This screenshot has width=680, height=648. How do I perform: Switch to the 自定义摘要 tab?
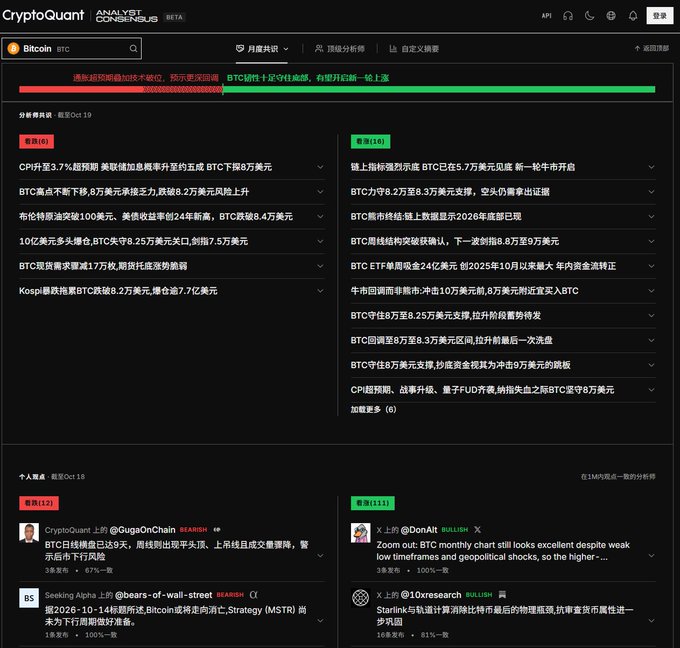point(414,49)
